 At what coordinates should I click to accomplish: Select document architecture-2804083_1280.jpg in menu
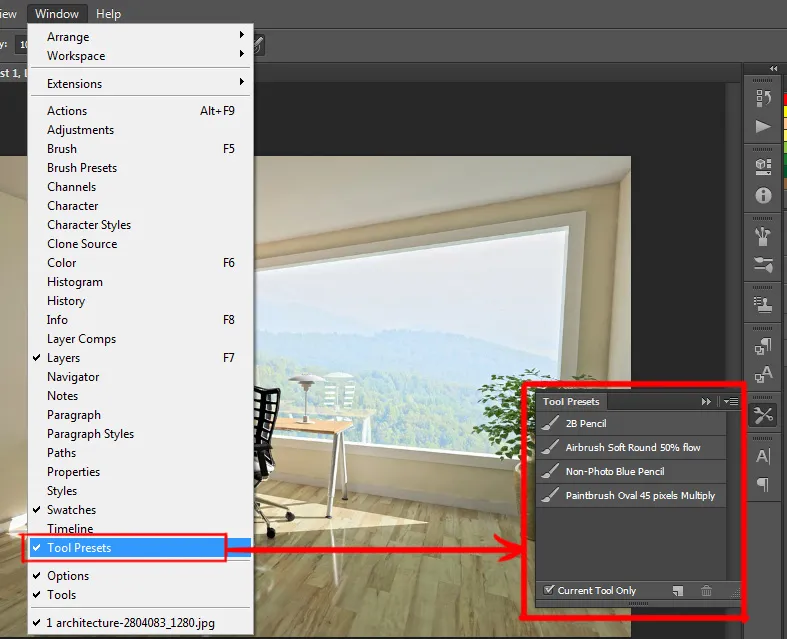point(141,623)
